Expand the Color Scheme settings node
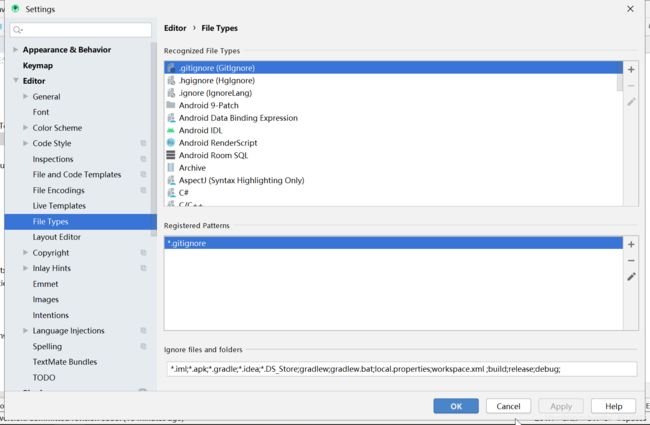Viewport: 650px width, 425px height. [25, 128]
